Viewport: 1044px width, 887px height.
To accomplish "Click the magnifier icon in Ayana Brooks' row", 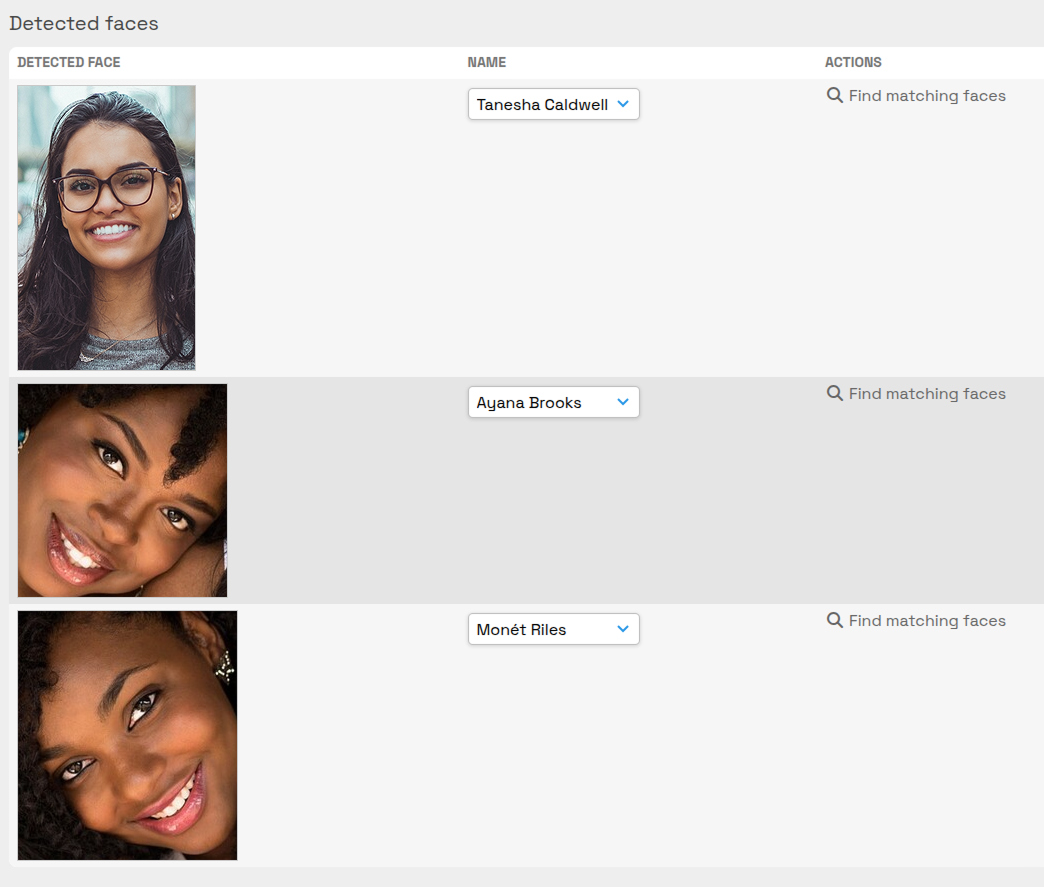I will point(835,393).
